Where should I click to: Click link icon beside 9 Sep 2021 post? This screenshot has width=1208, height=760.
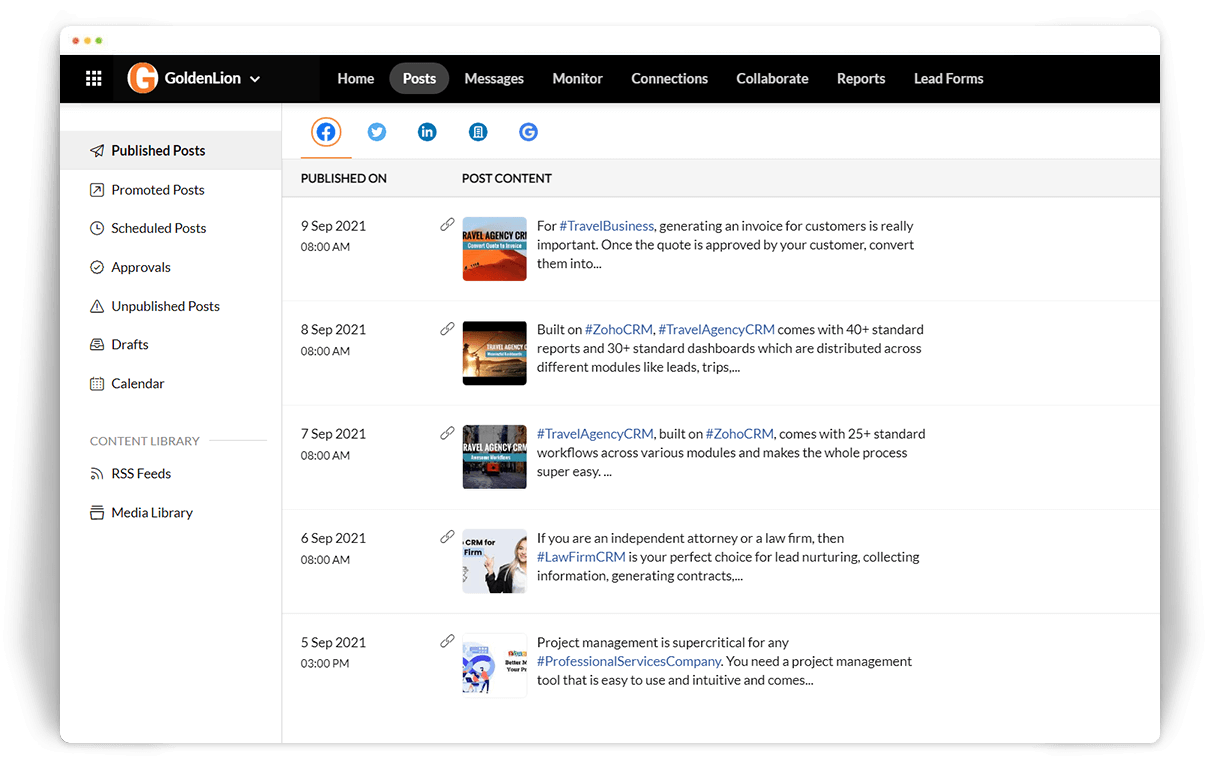[447, 225]
